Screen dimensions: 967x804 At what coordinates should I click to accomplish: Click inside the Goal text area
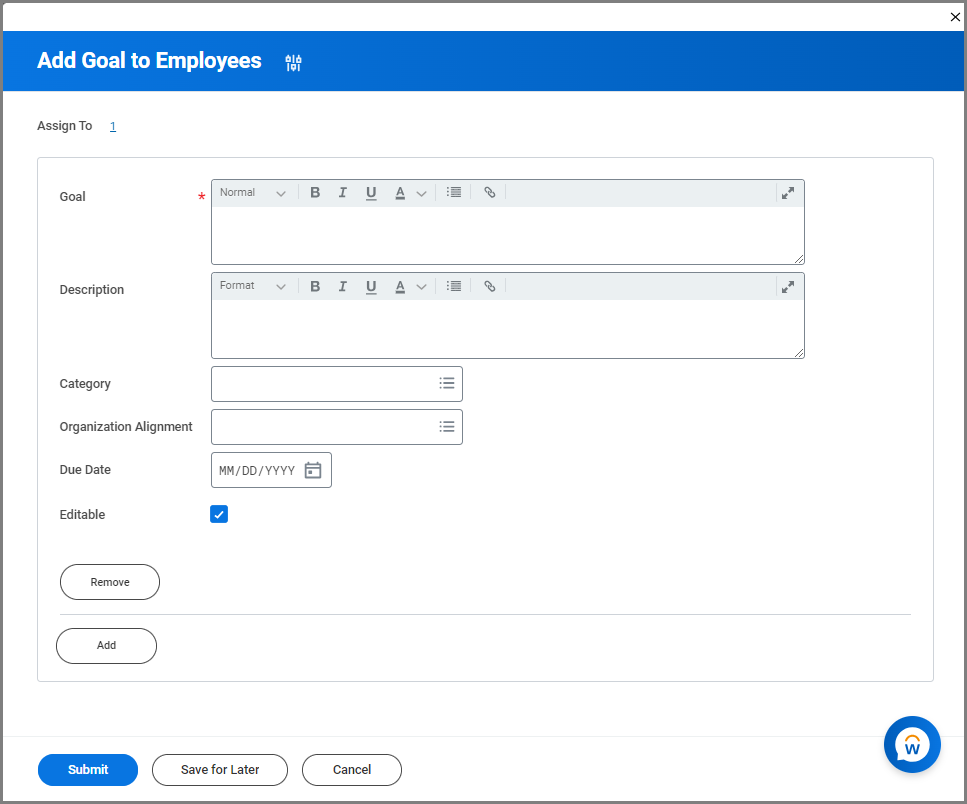tap(507, 235)
